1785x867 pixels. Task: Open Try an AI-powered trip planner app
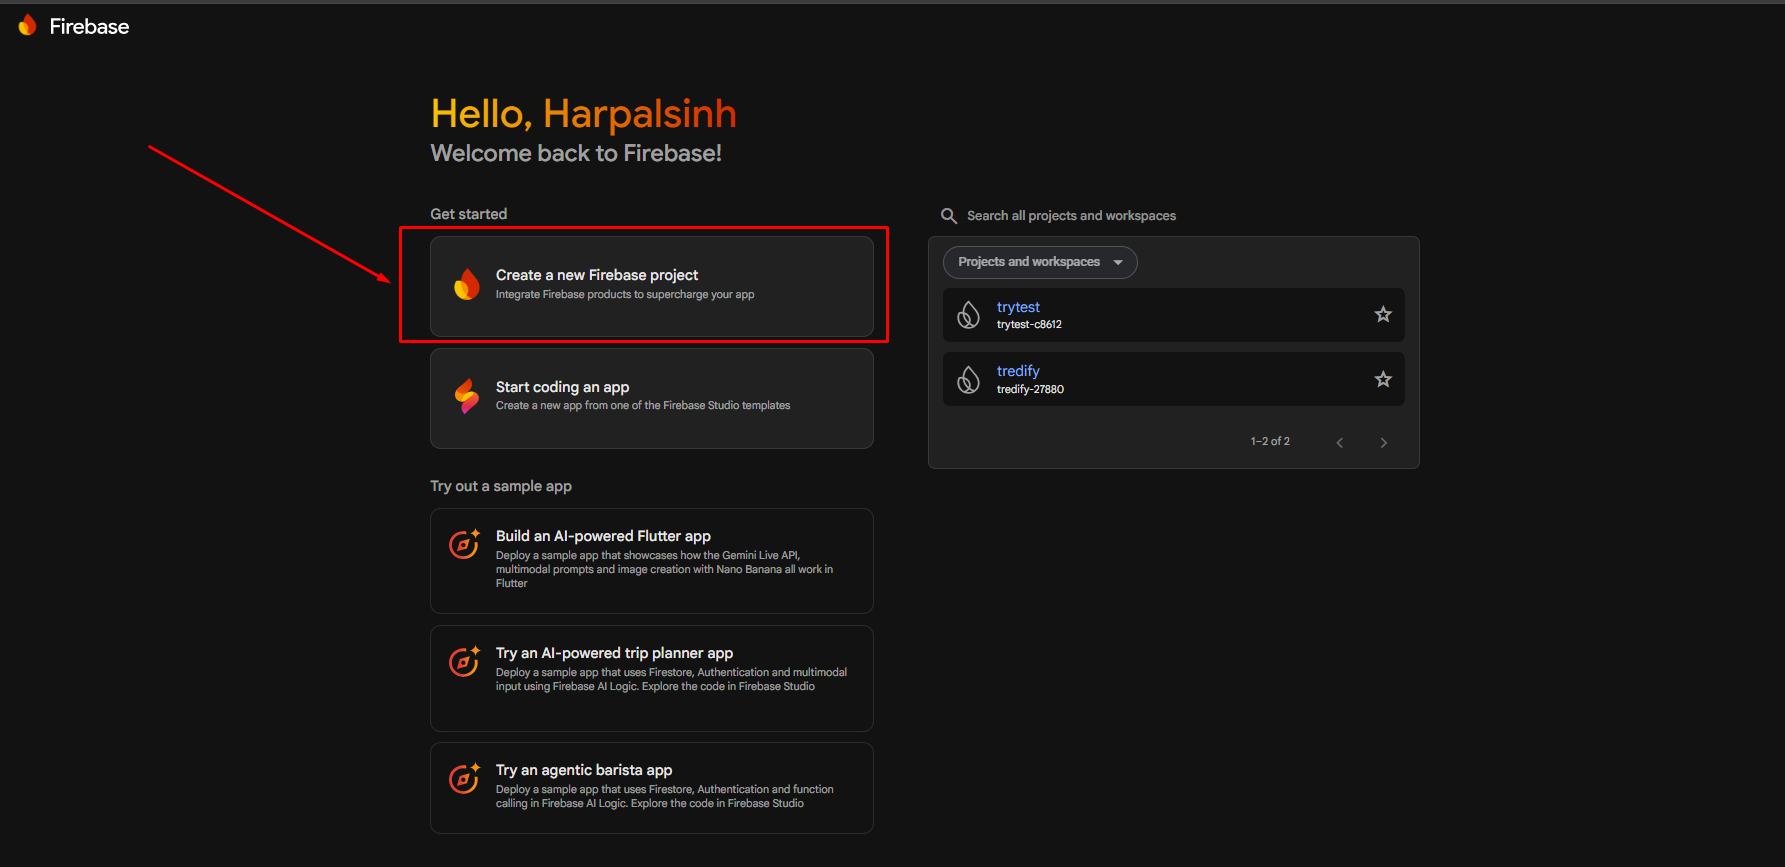coord(652,678)
